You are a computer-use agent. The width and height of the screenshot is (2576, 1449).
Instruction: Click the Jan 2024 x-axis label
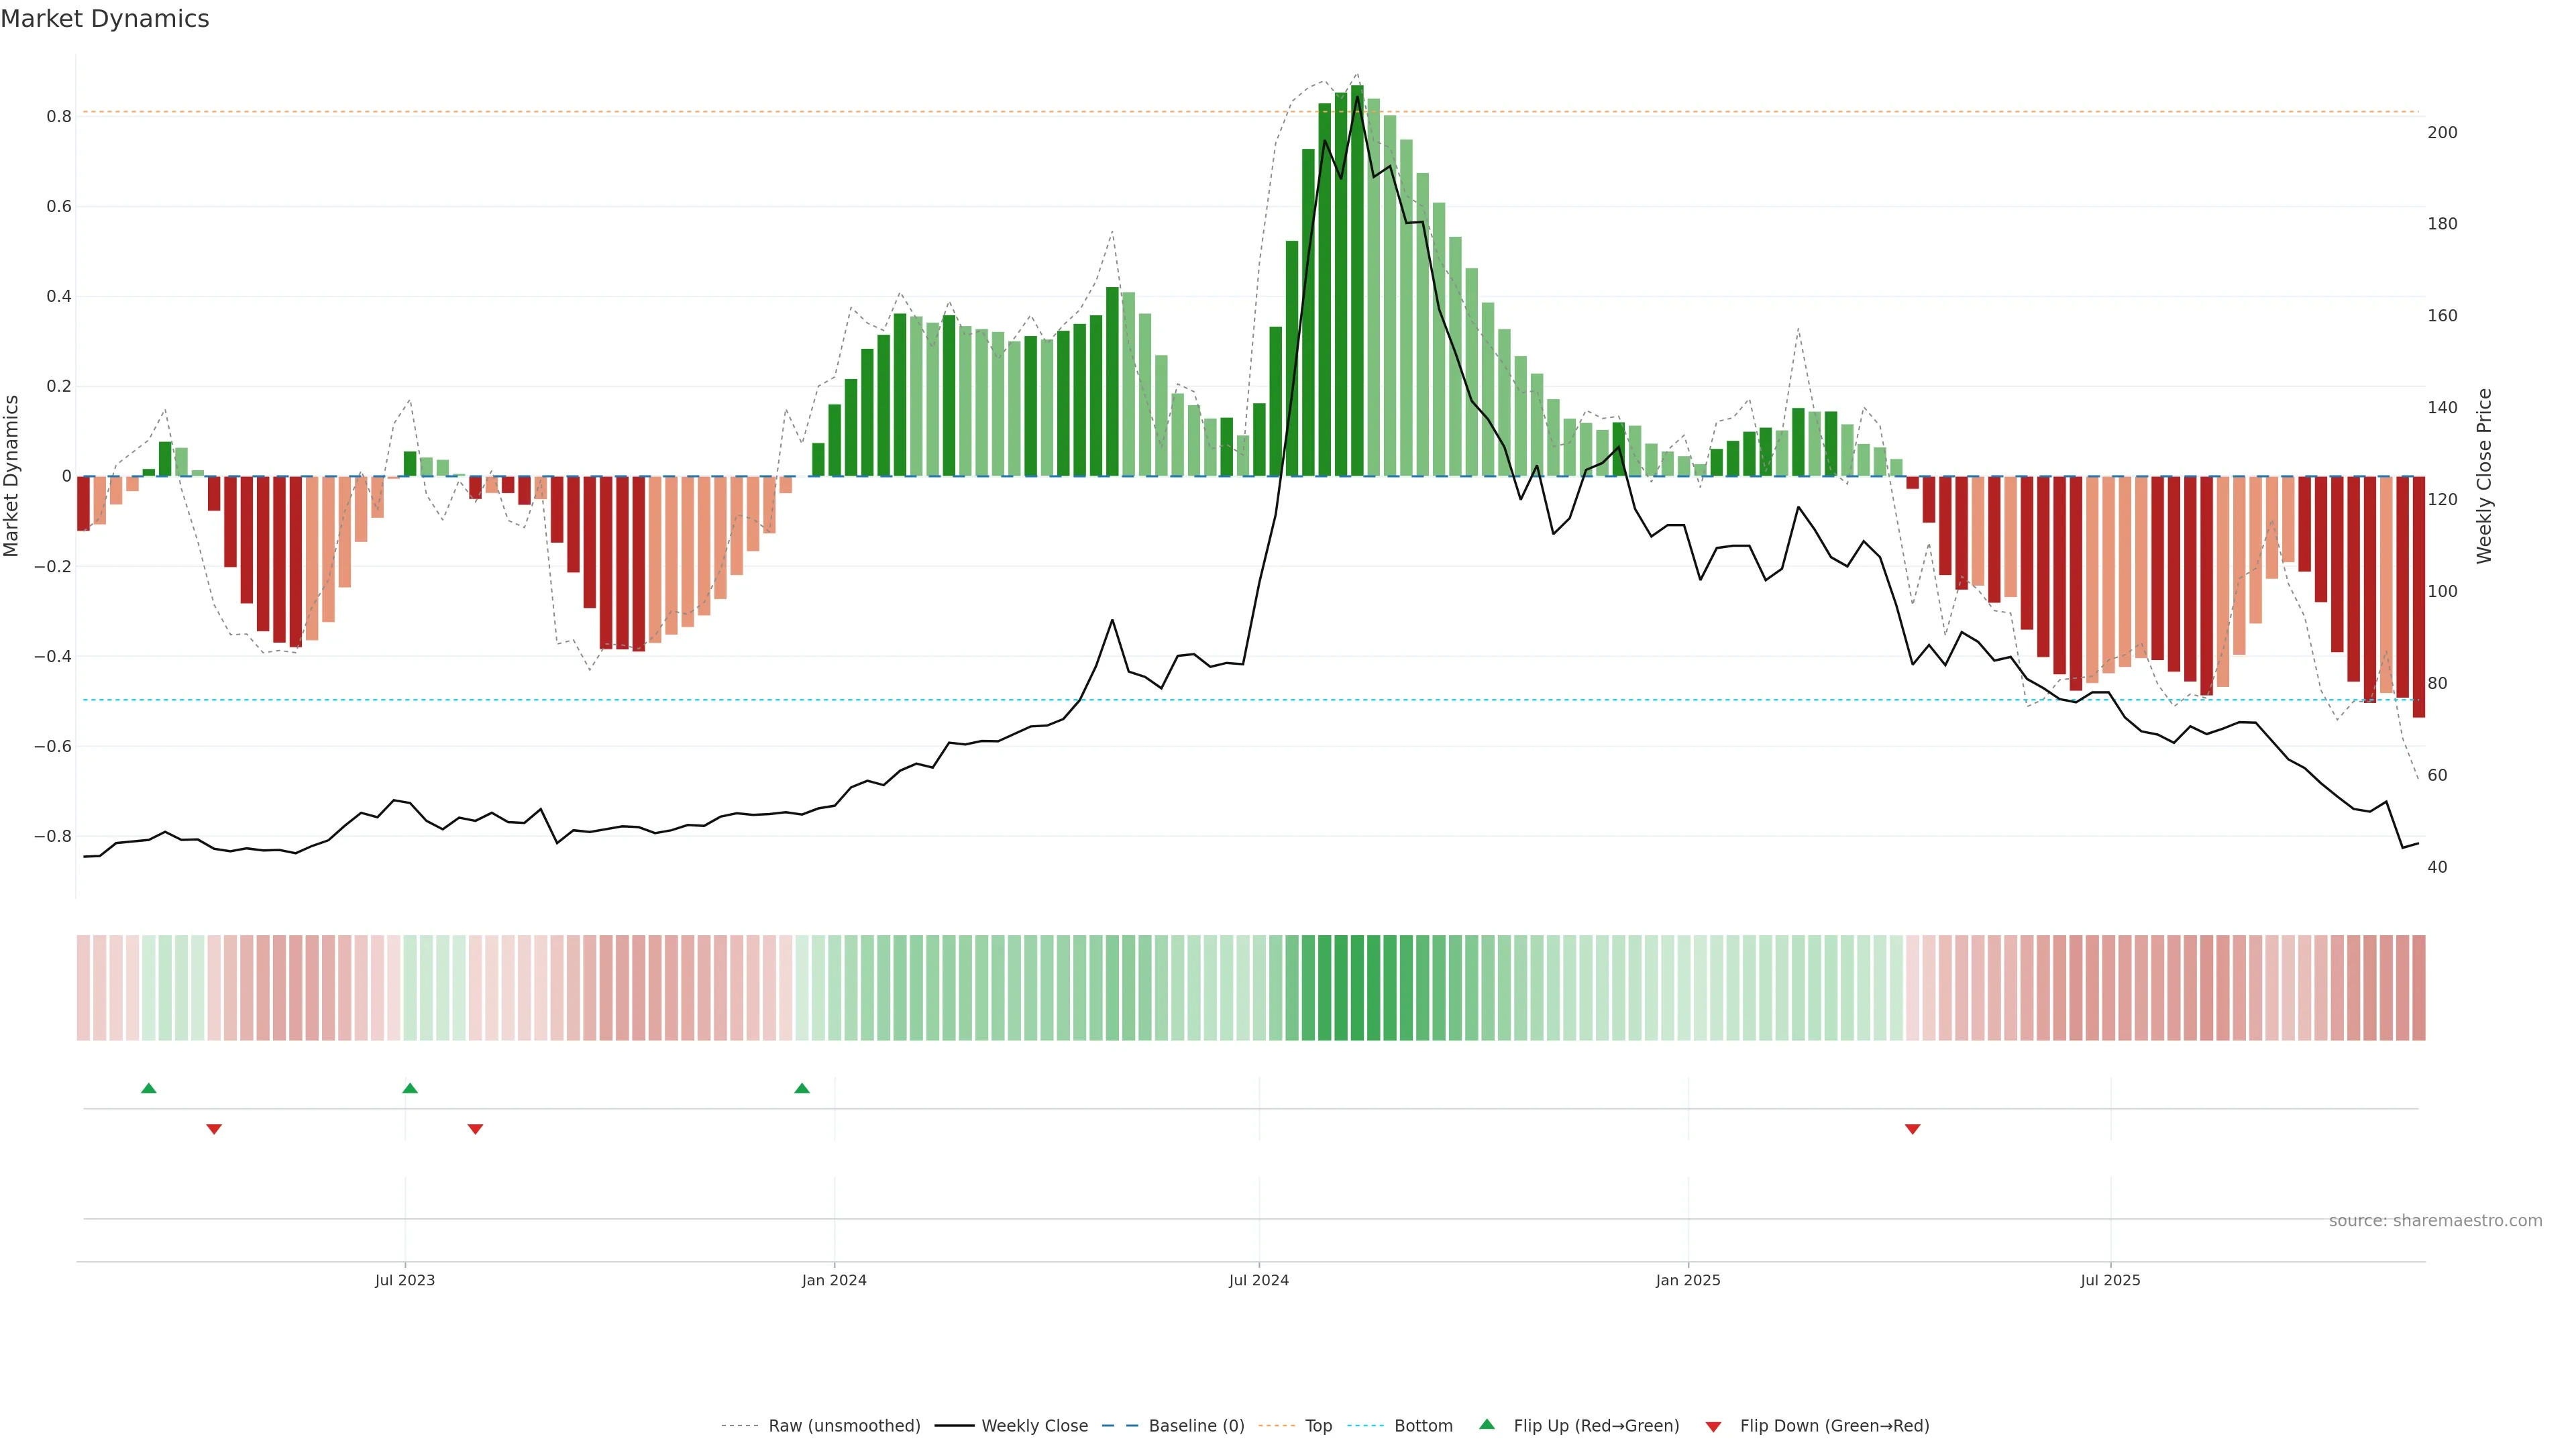834,1280
